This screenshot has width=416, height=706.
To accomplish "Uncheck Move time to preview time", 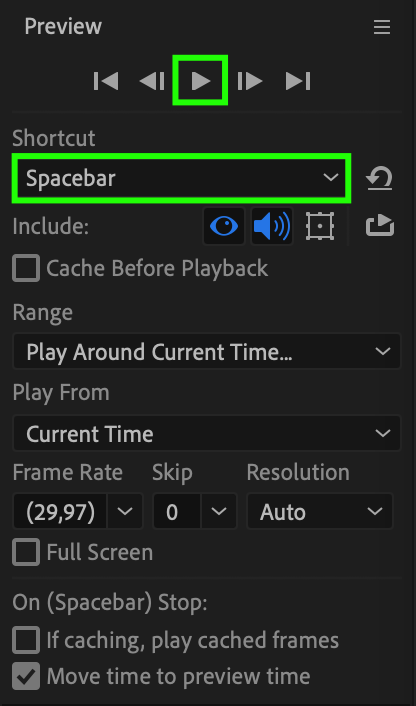I will click(26, 676).
